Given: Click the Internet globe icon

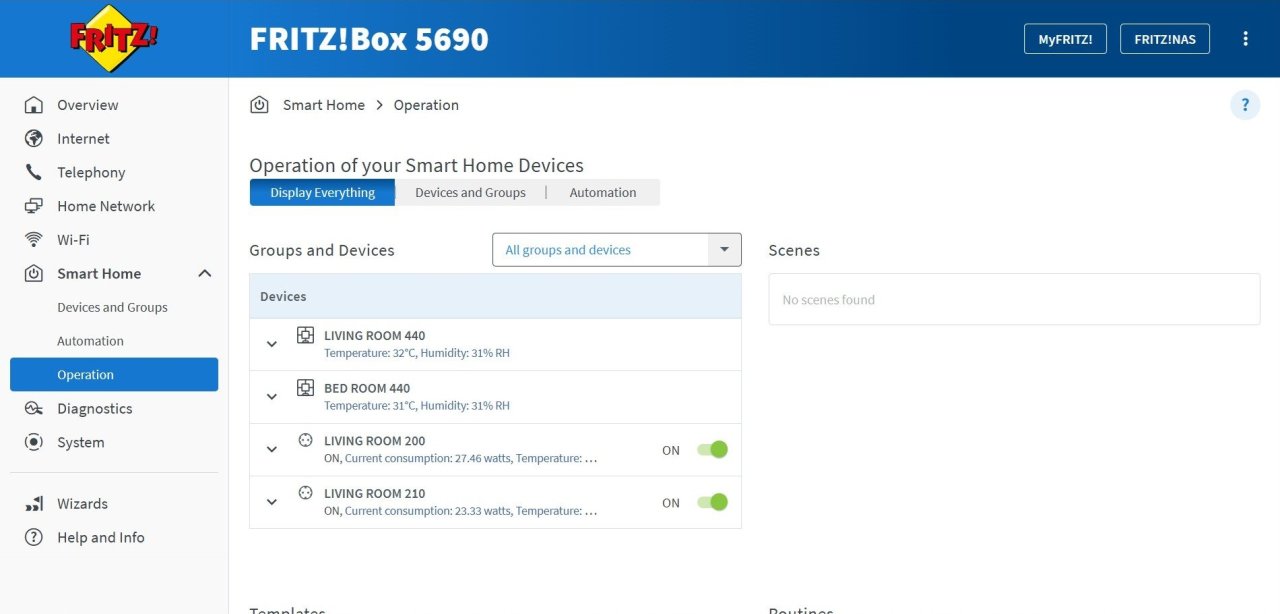Looking at the screenshot, I should 34,139.
